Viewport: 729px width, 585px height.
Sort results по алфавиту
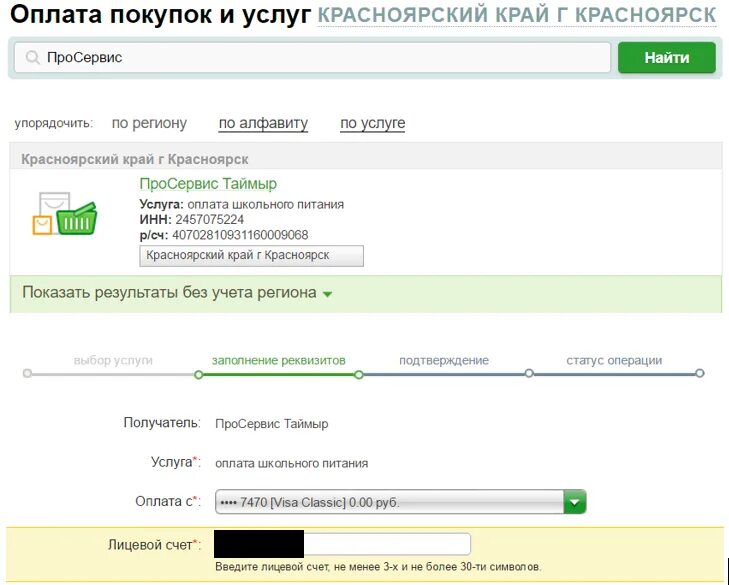click(263, 123)
